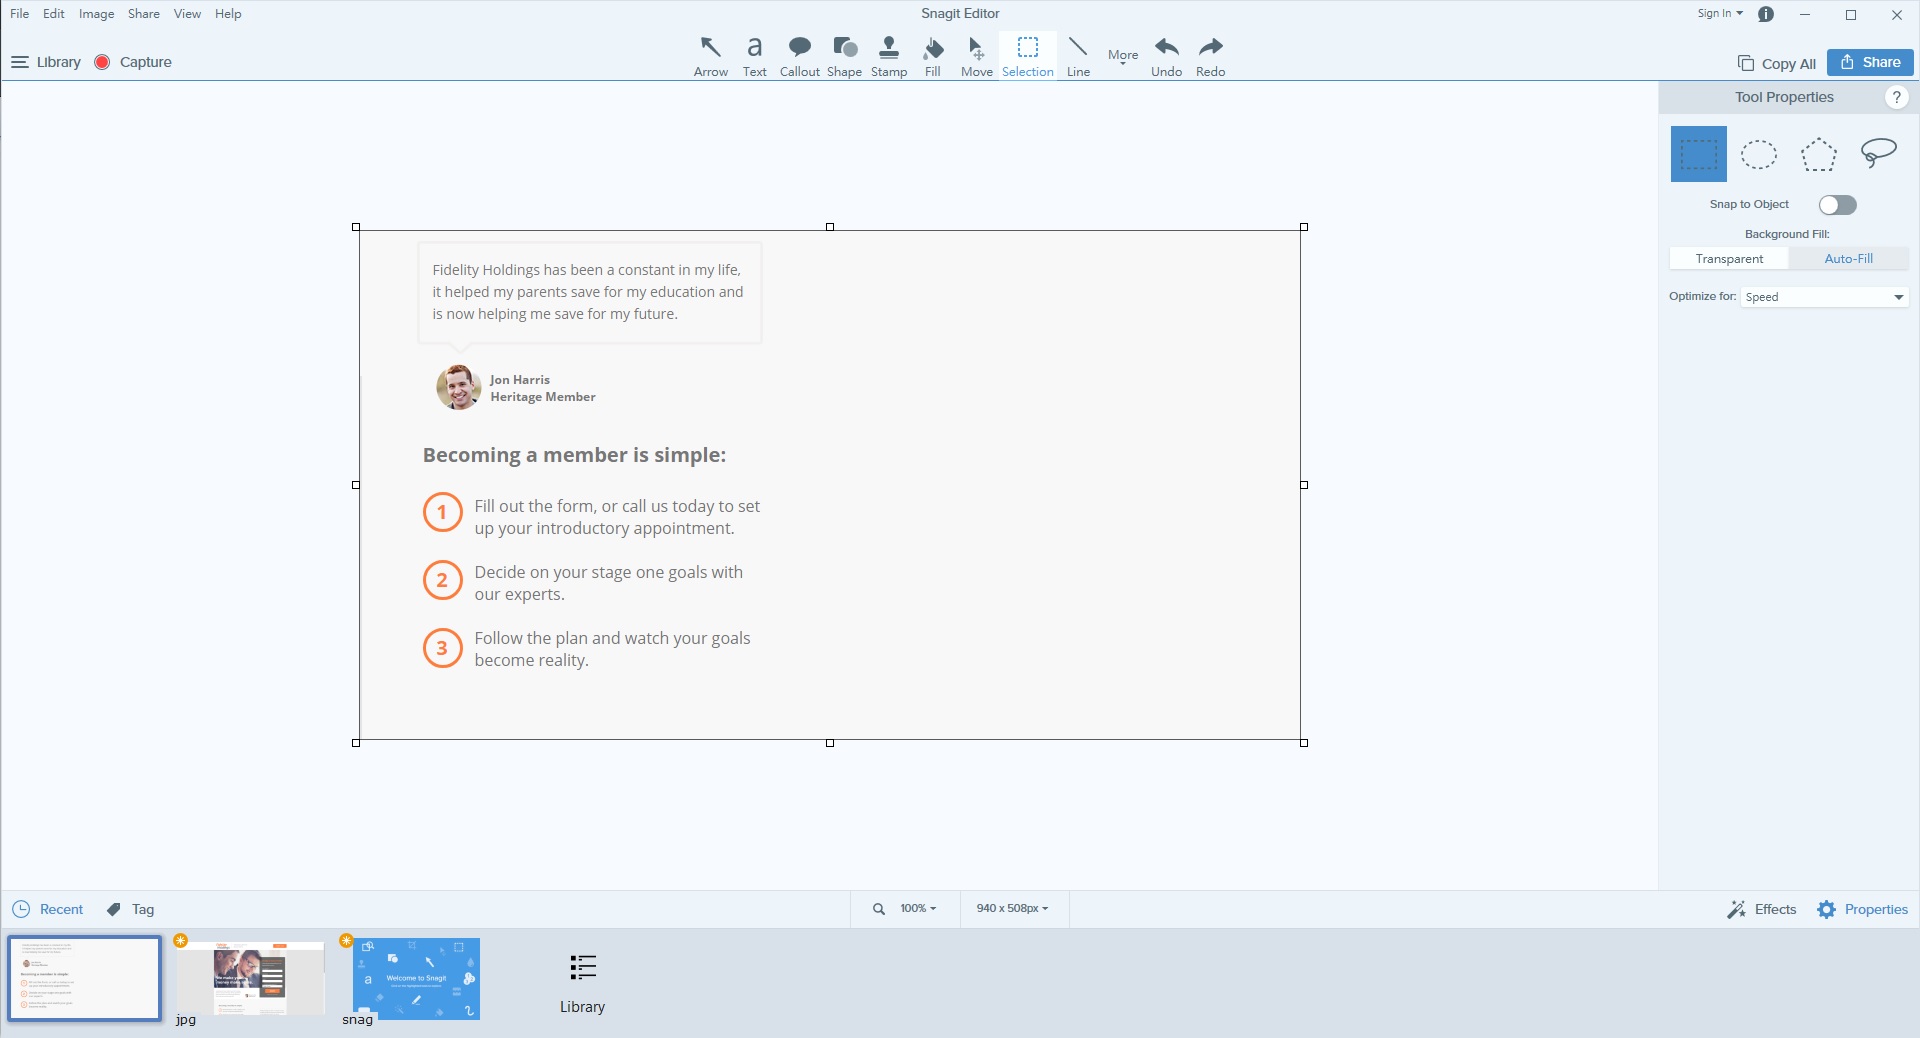Open the Library from the tray
This screenshot has height=1038, width=1920.
click(582, 984)
